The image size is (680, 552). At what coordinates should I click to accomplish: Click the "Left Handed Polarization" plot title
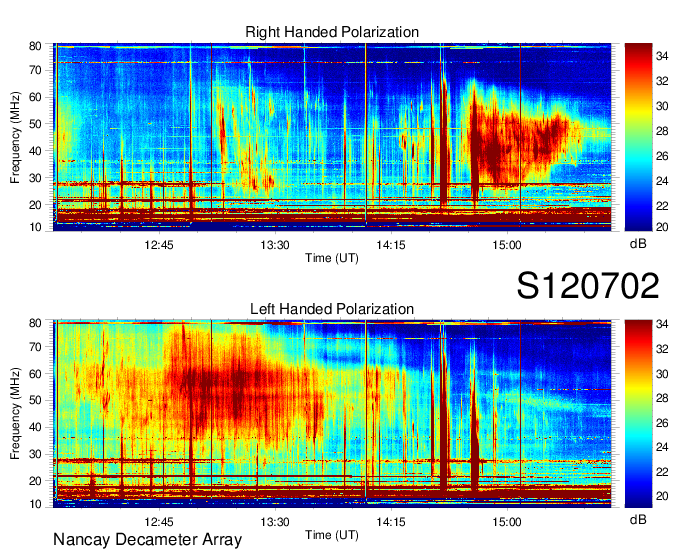(332, 309)
